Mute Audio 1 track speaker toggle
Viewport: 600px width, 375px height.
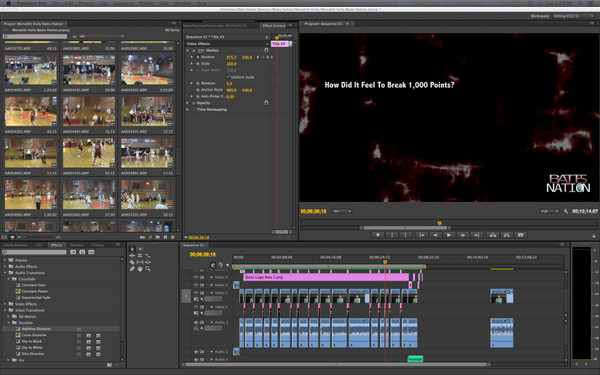196,322
